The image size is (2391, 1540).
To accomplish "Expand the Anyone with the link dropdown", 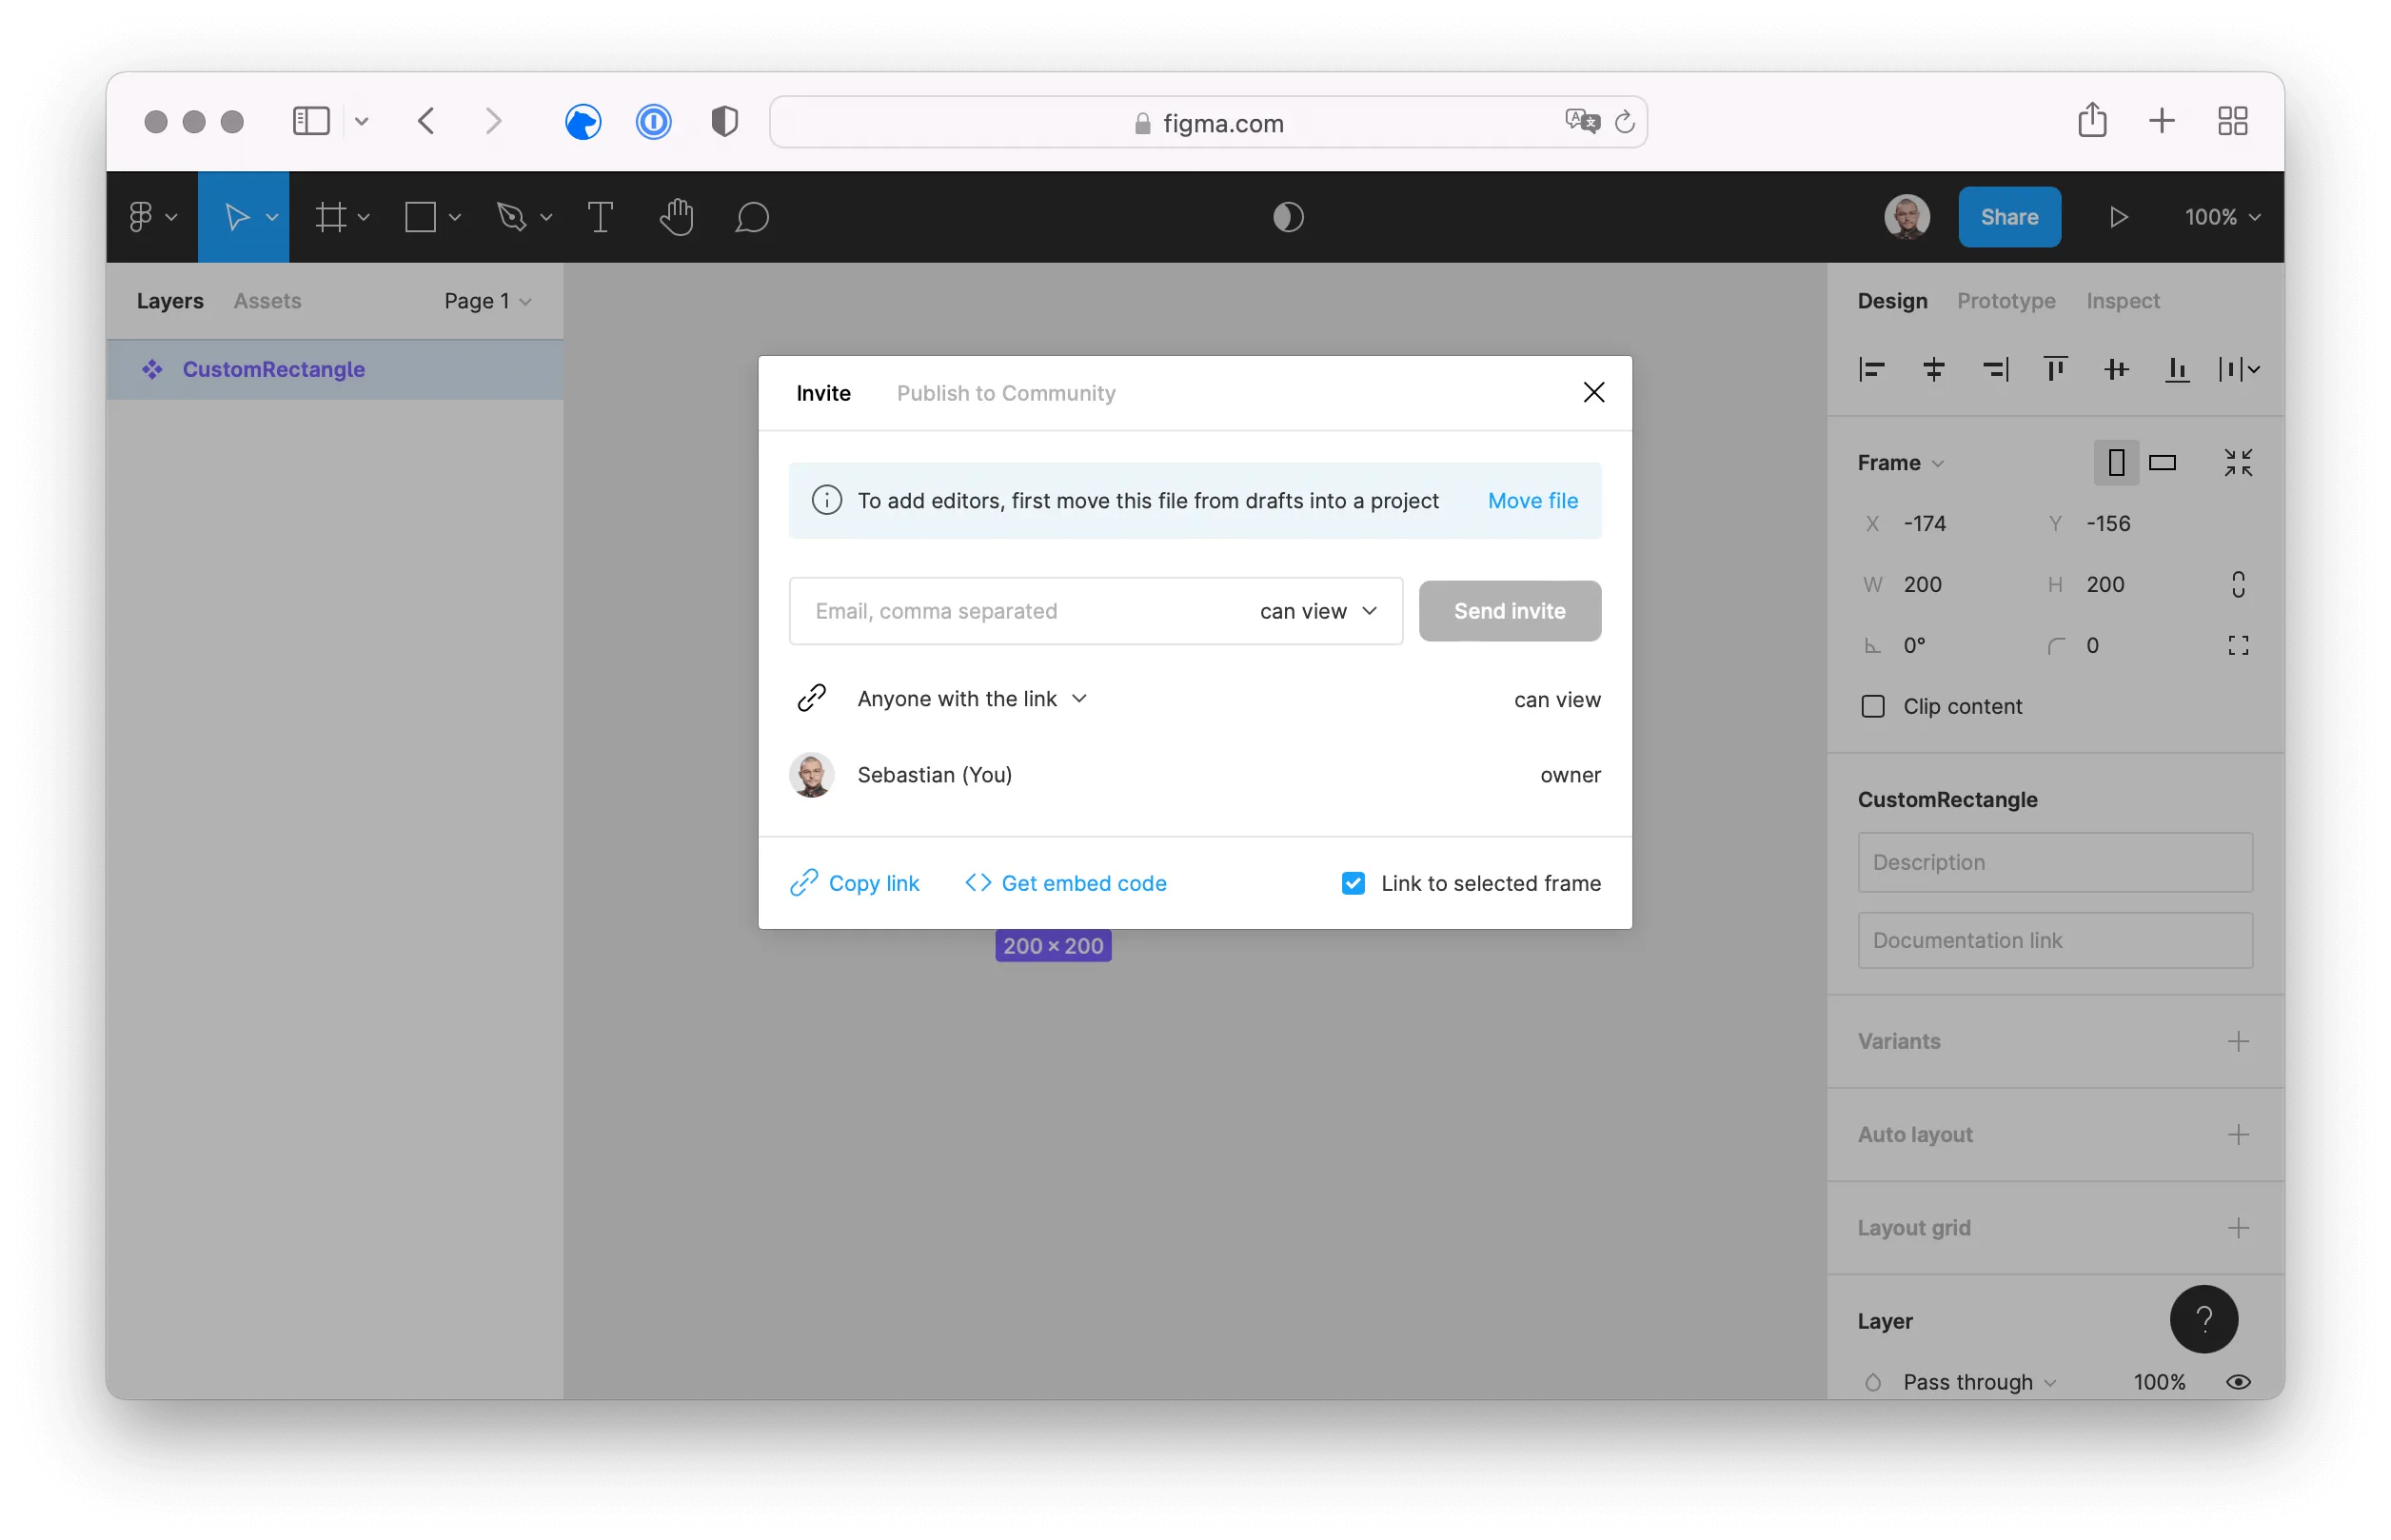I will click(1079, 699).
